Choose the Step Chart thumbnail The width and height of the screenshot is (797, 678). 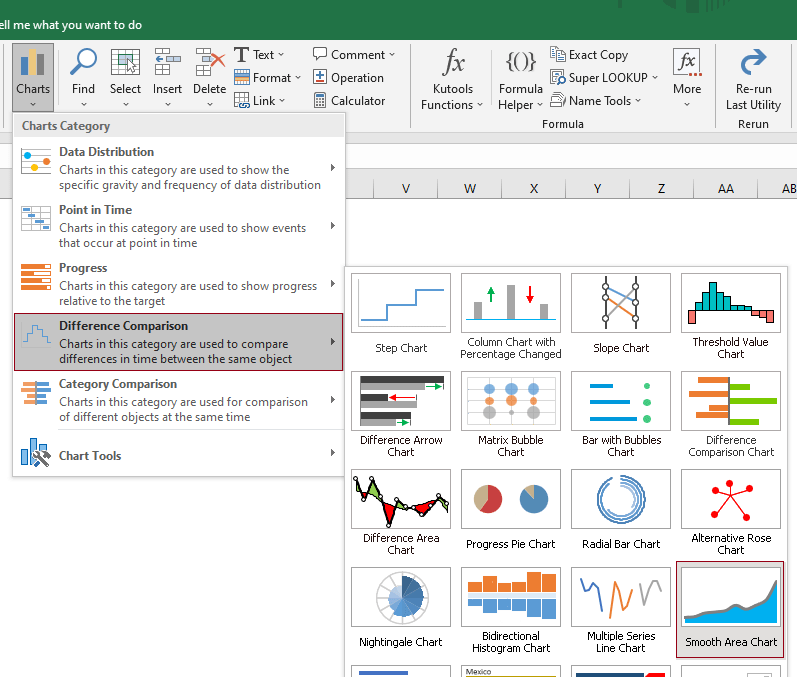pyautogui.click(x=401, y=316)
